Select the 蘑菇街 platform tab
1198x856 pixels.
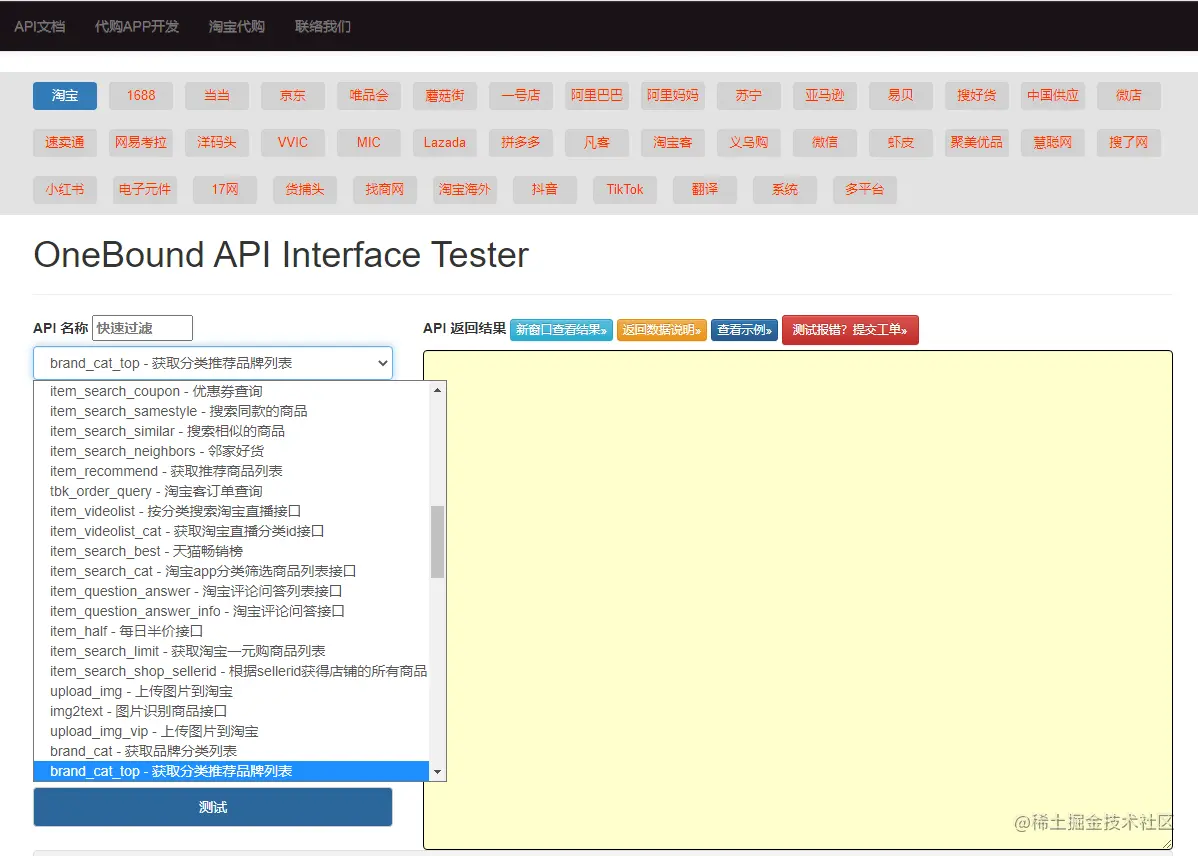tap(445, 96)
